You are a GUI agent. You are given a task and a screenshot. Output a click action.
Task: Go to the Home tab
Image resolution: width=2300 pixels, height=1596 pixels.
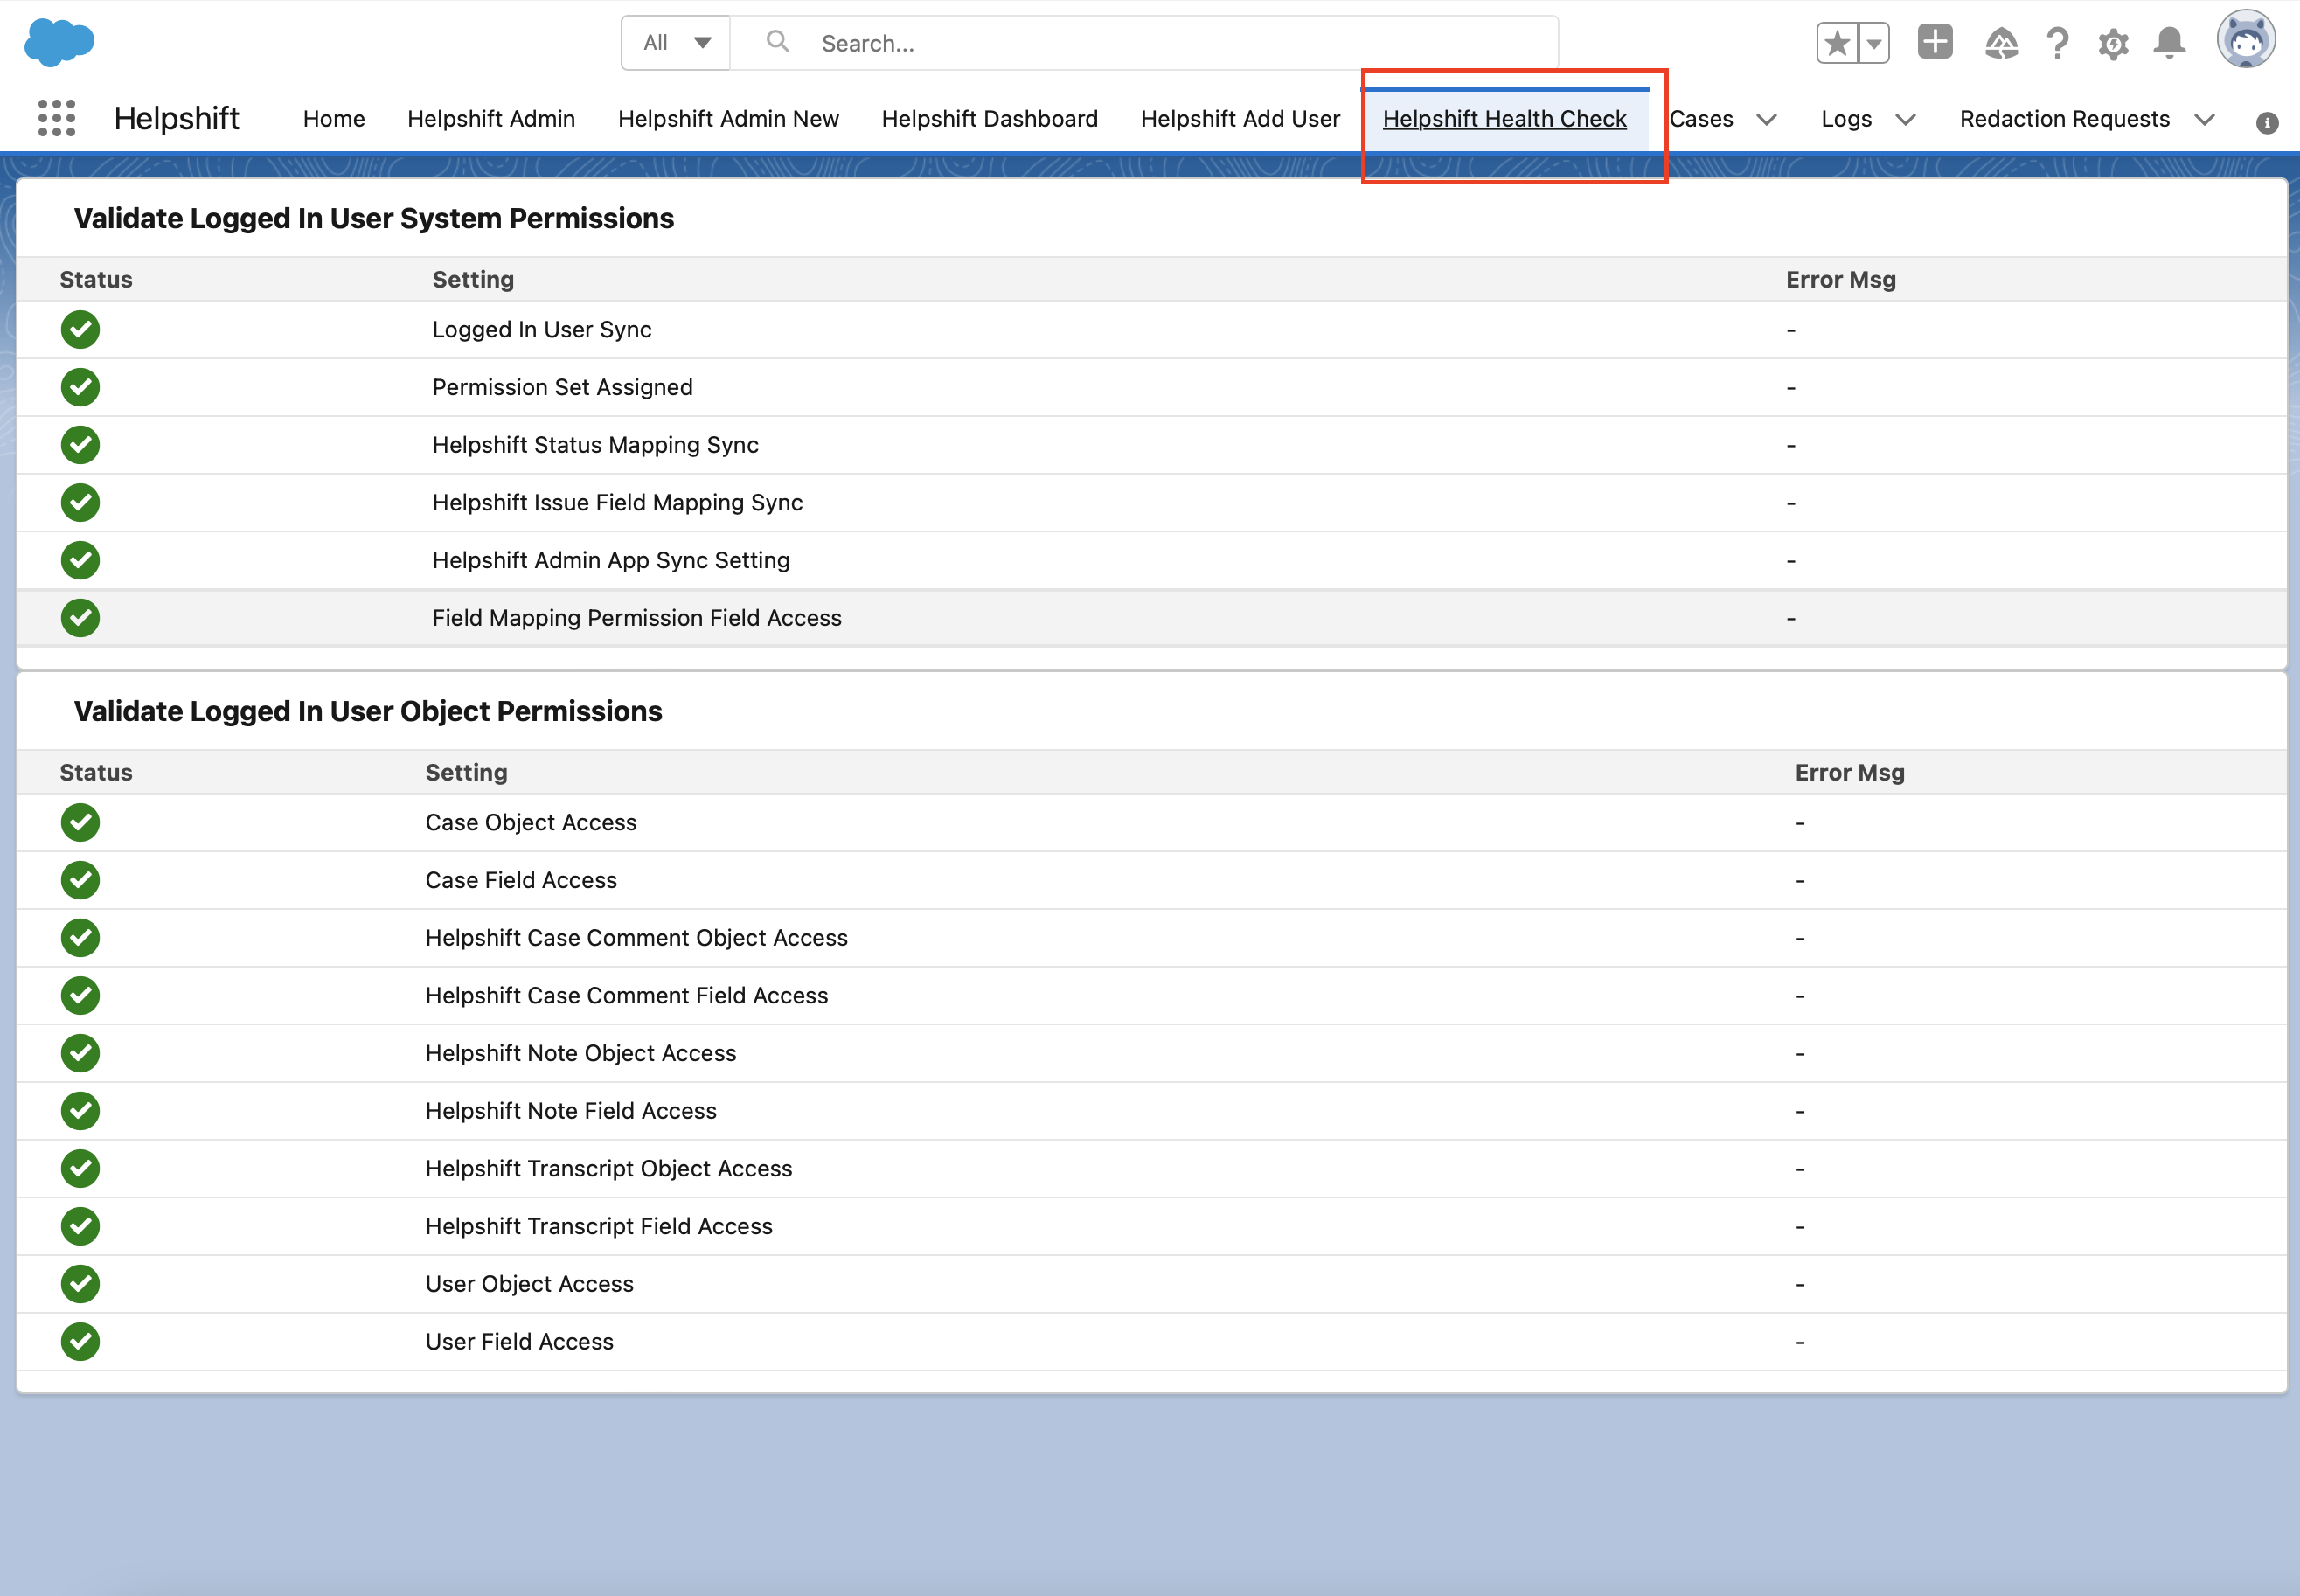pyautogui.click(x=334, y=119)
